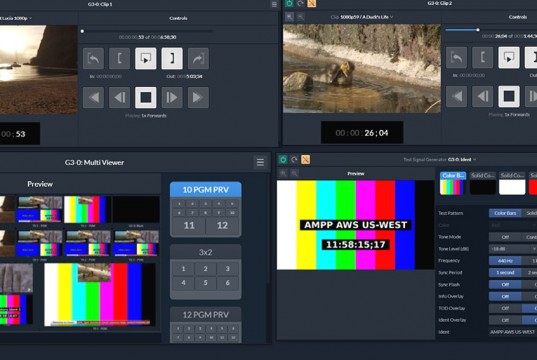Set Tone Mode to Off
537x360 pixels.
pos(505,237)
